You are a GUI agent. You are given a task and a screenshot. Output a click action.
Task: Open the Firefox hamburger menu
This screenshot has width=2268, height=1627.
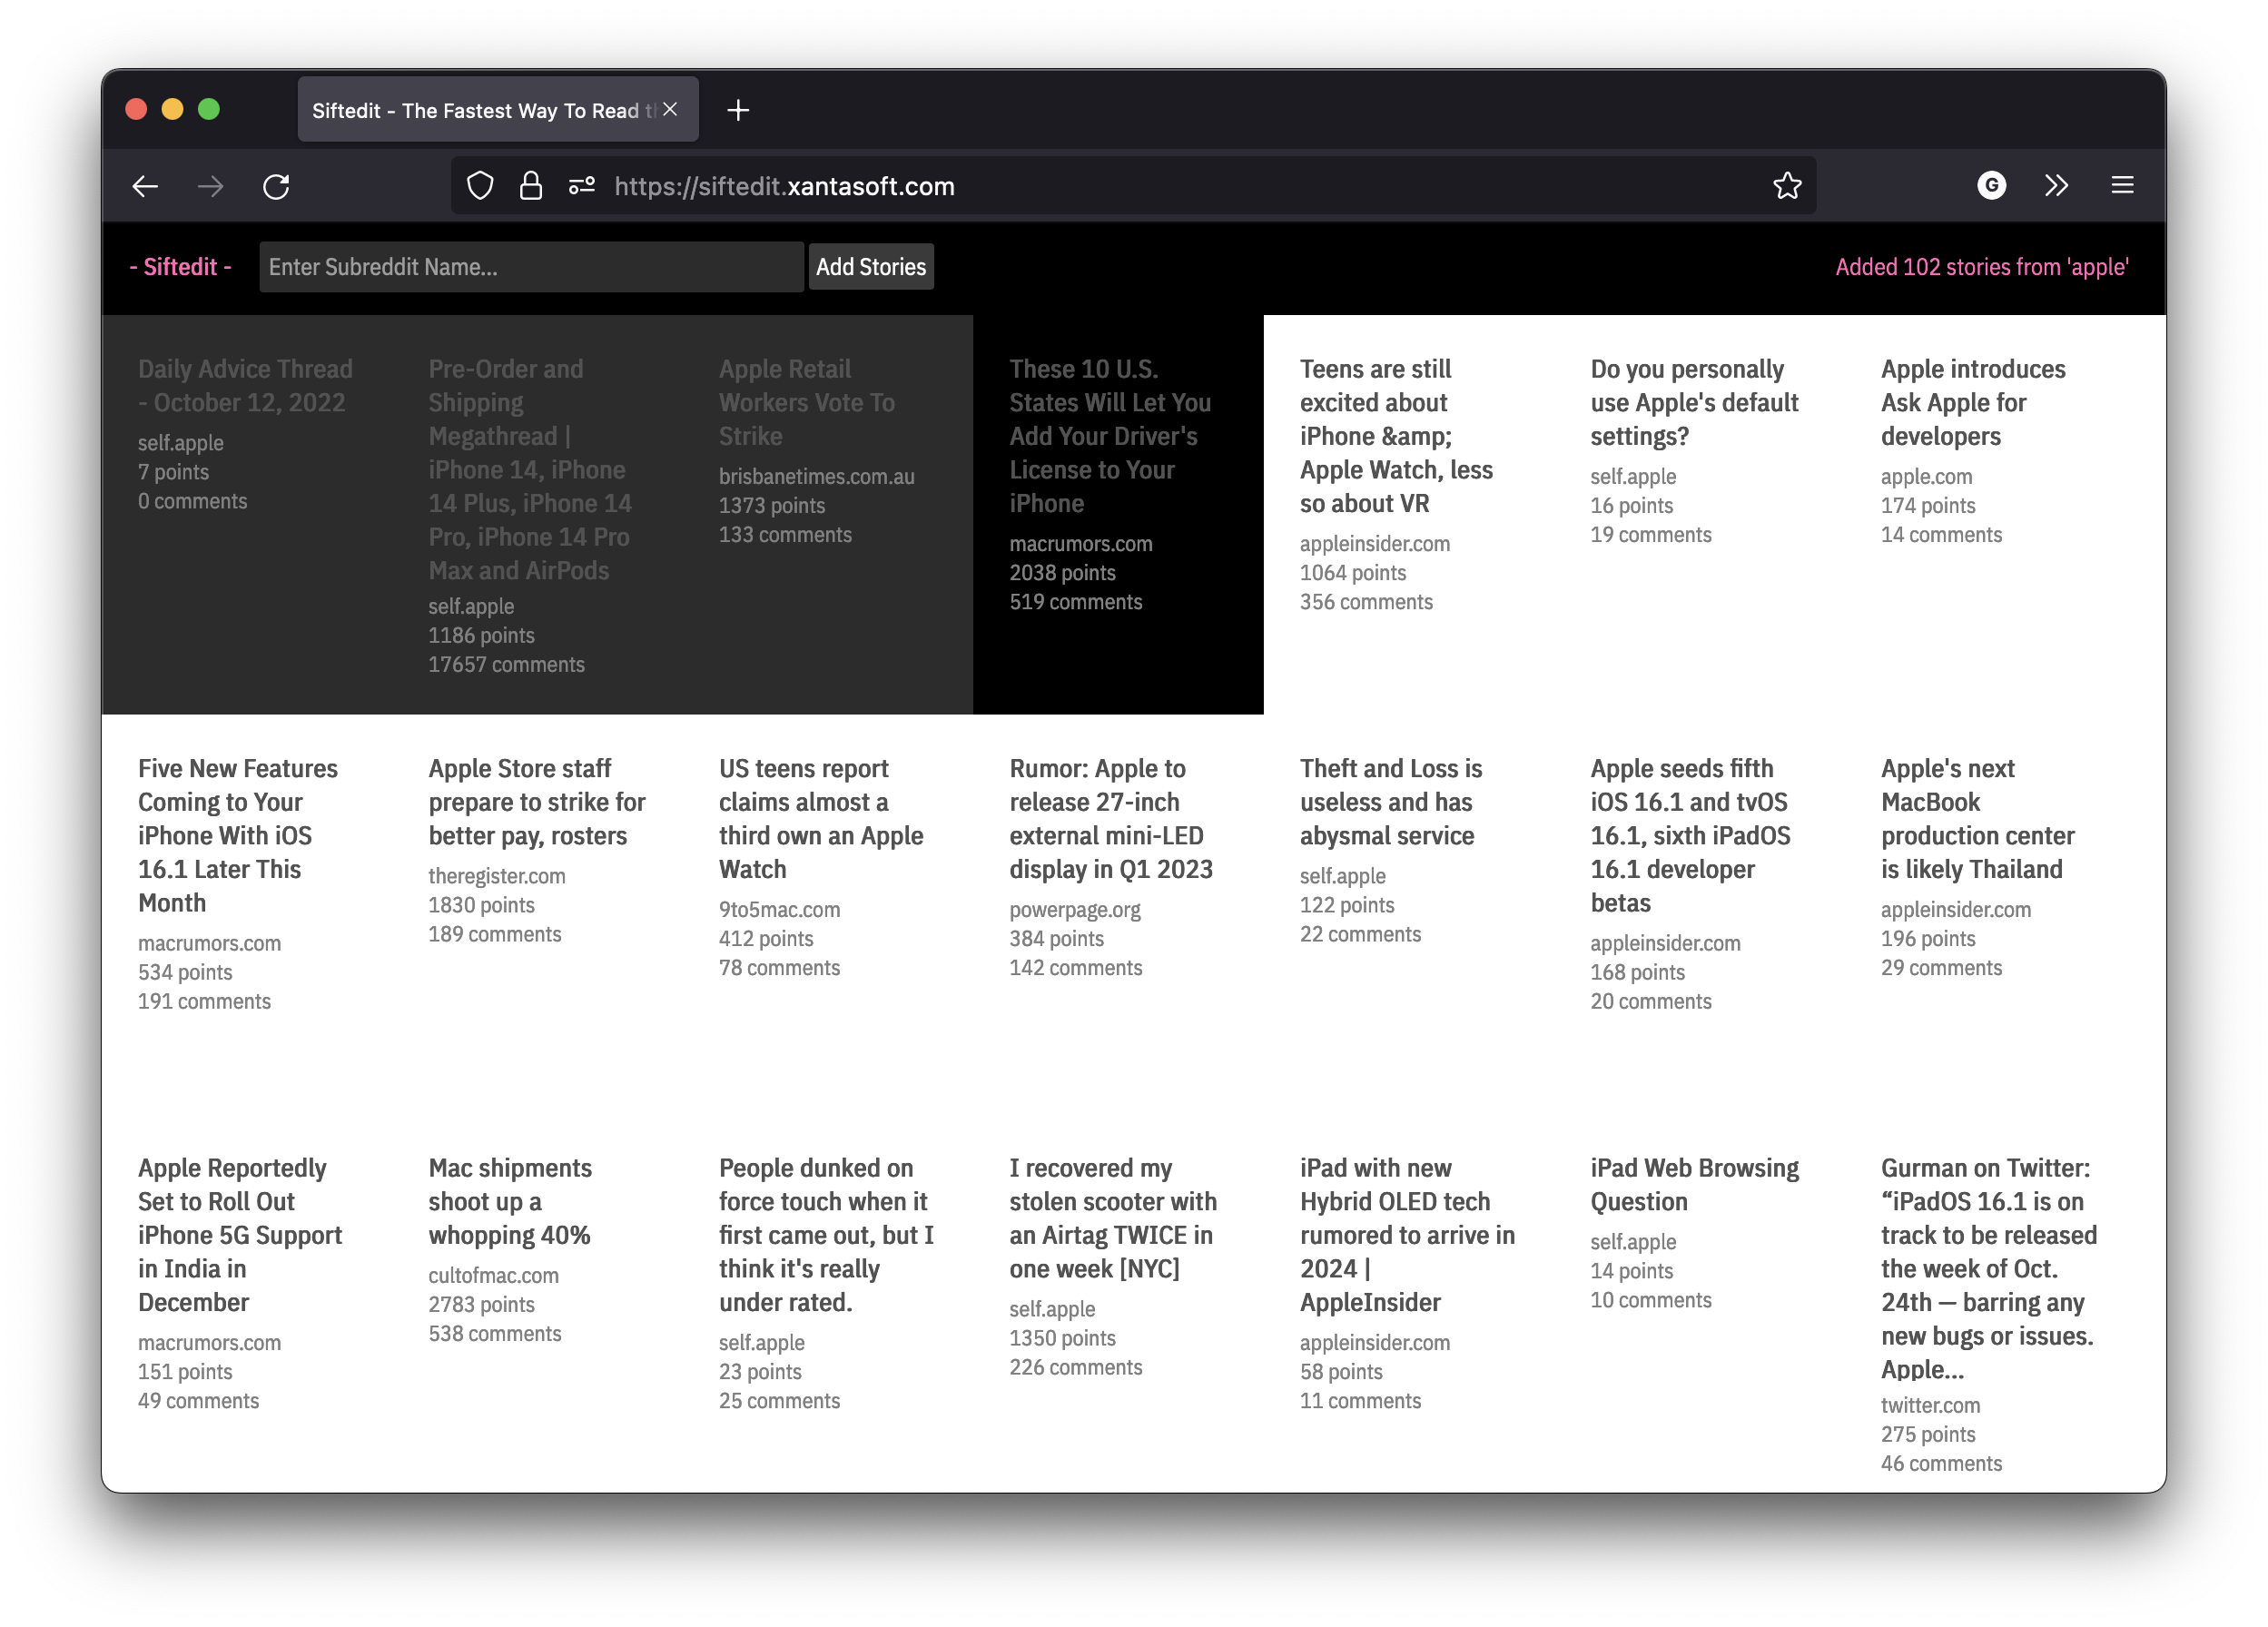2122,186
